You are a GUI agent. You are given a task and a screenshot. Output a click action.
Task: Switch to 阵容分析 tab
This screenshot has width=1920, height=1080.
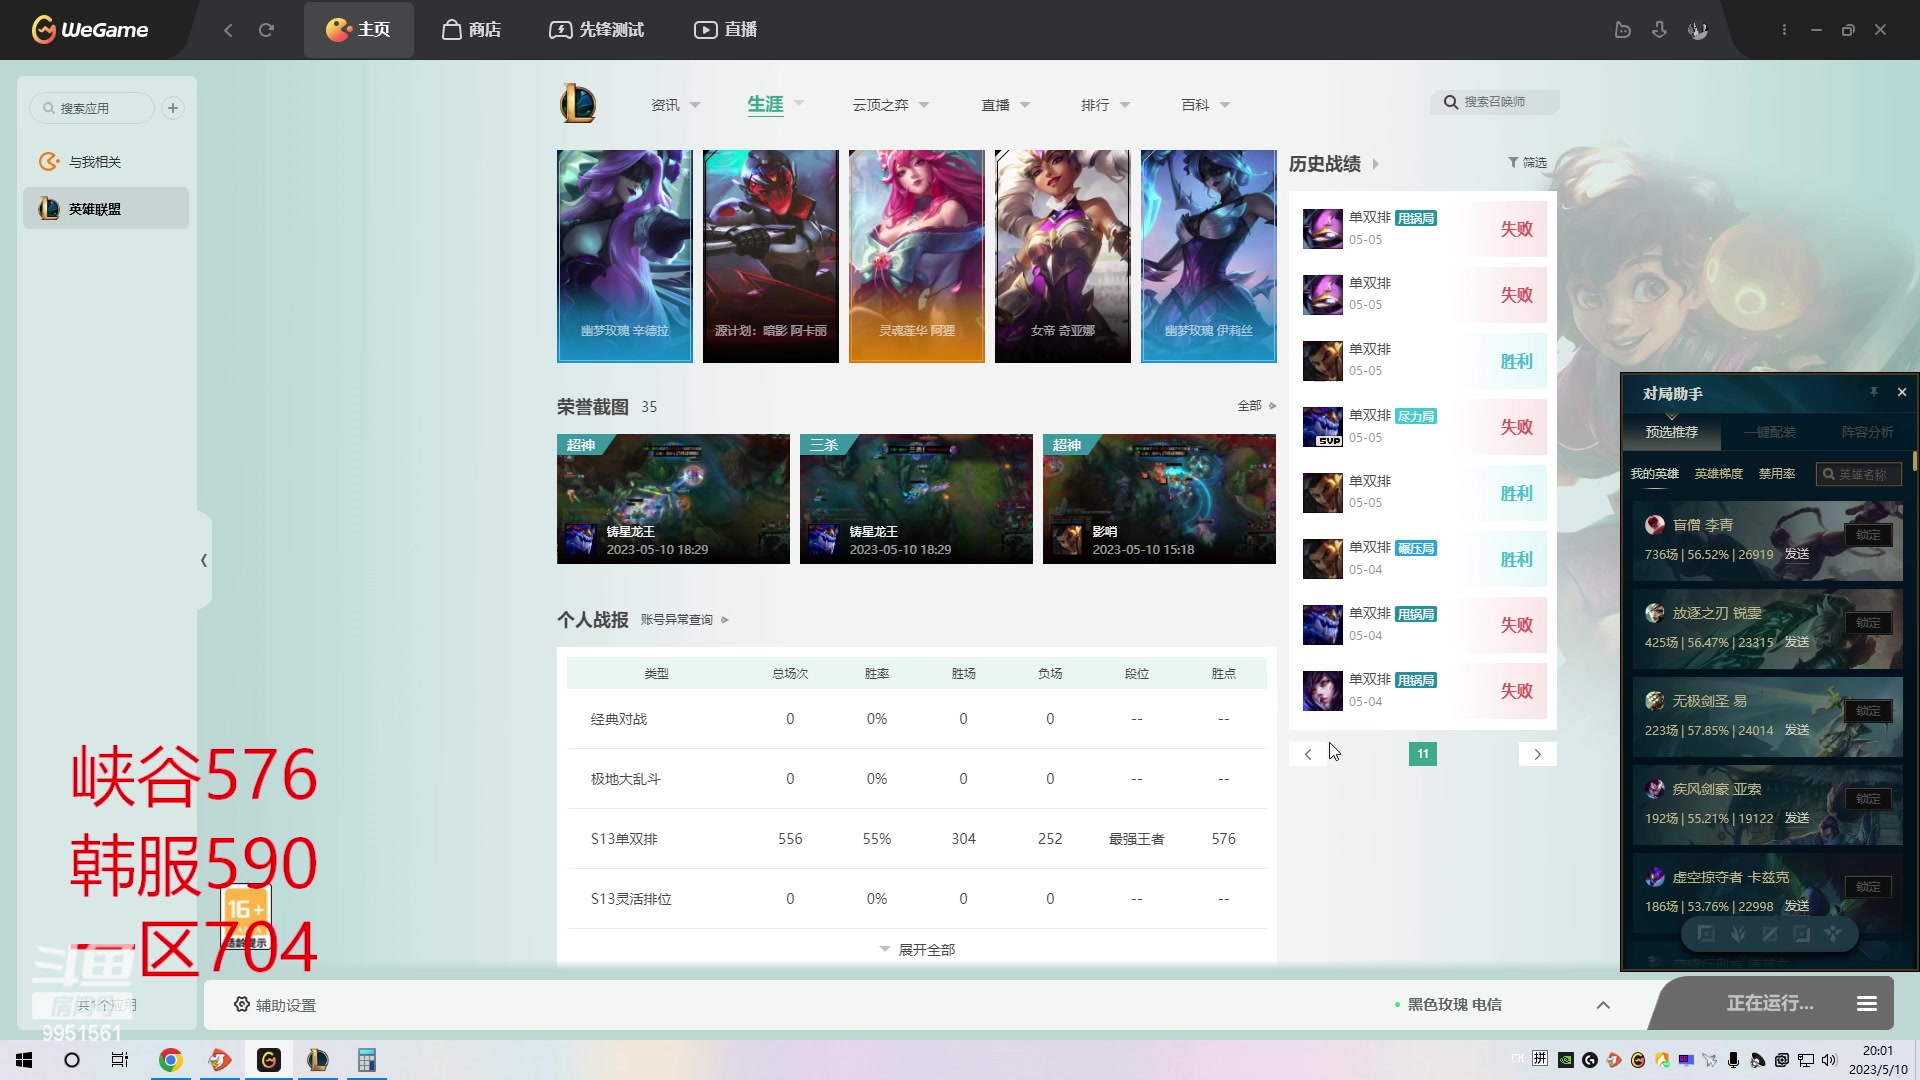(x=1867, y=432)
